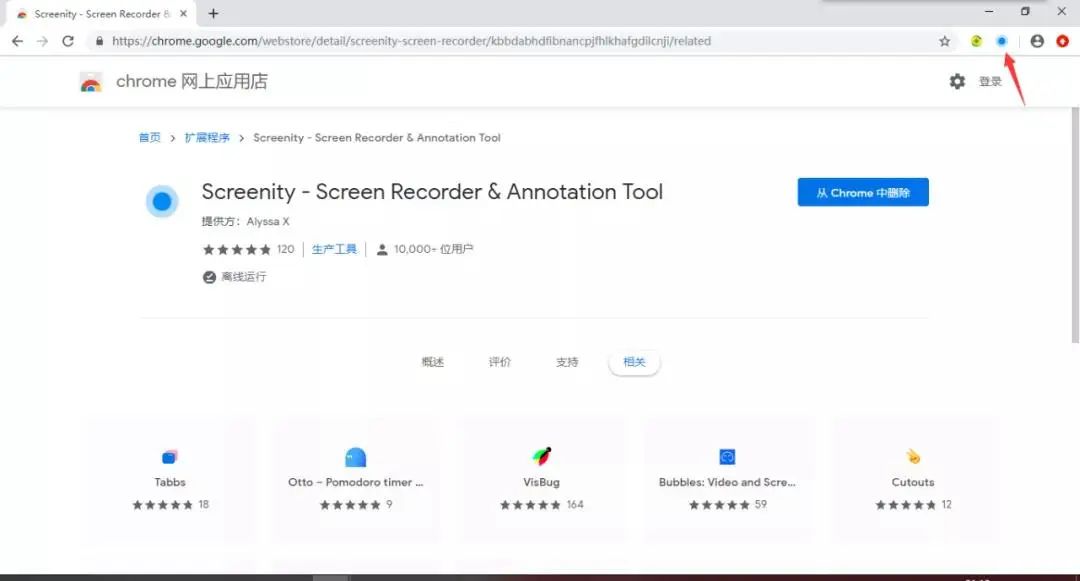The image size is (1080, 581).
Task: Click the Bubbles: Video and Scre... title
Action: 727,482
